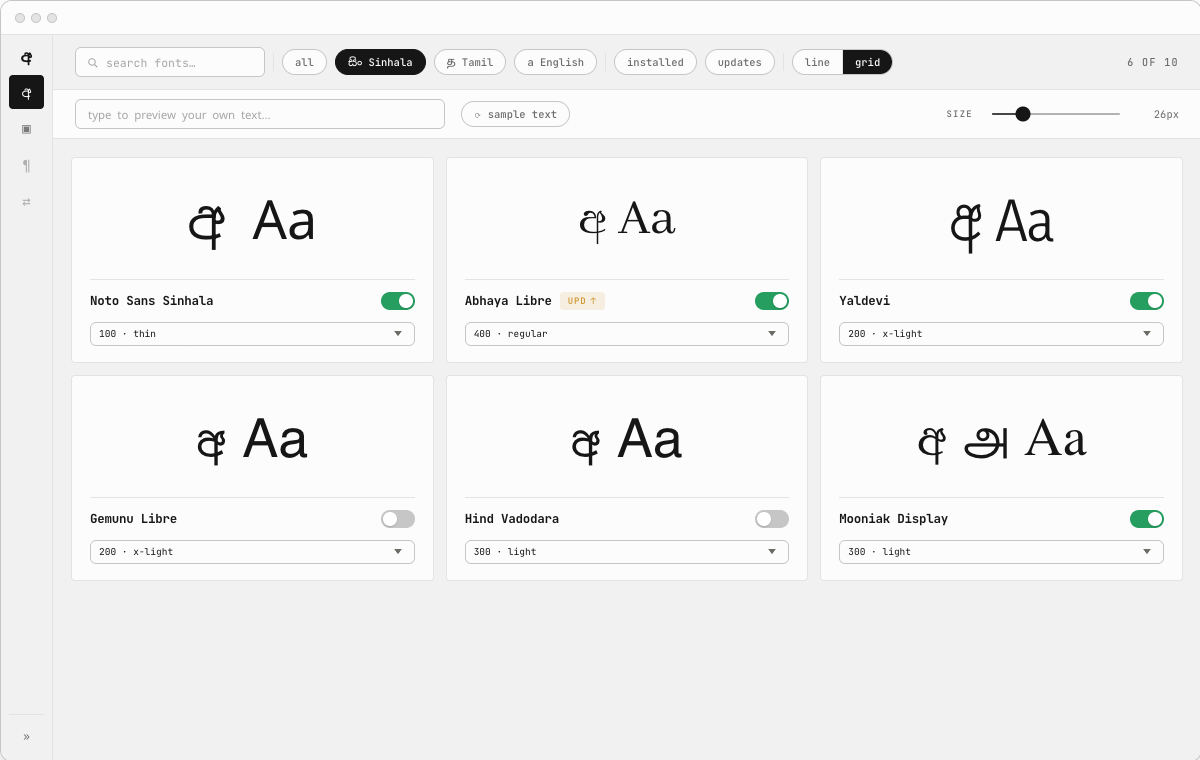Open the swap arrows sidebar icon
Image resolution: width=1200 pixels, height=760 pixels.
tap(26, 201)
